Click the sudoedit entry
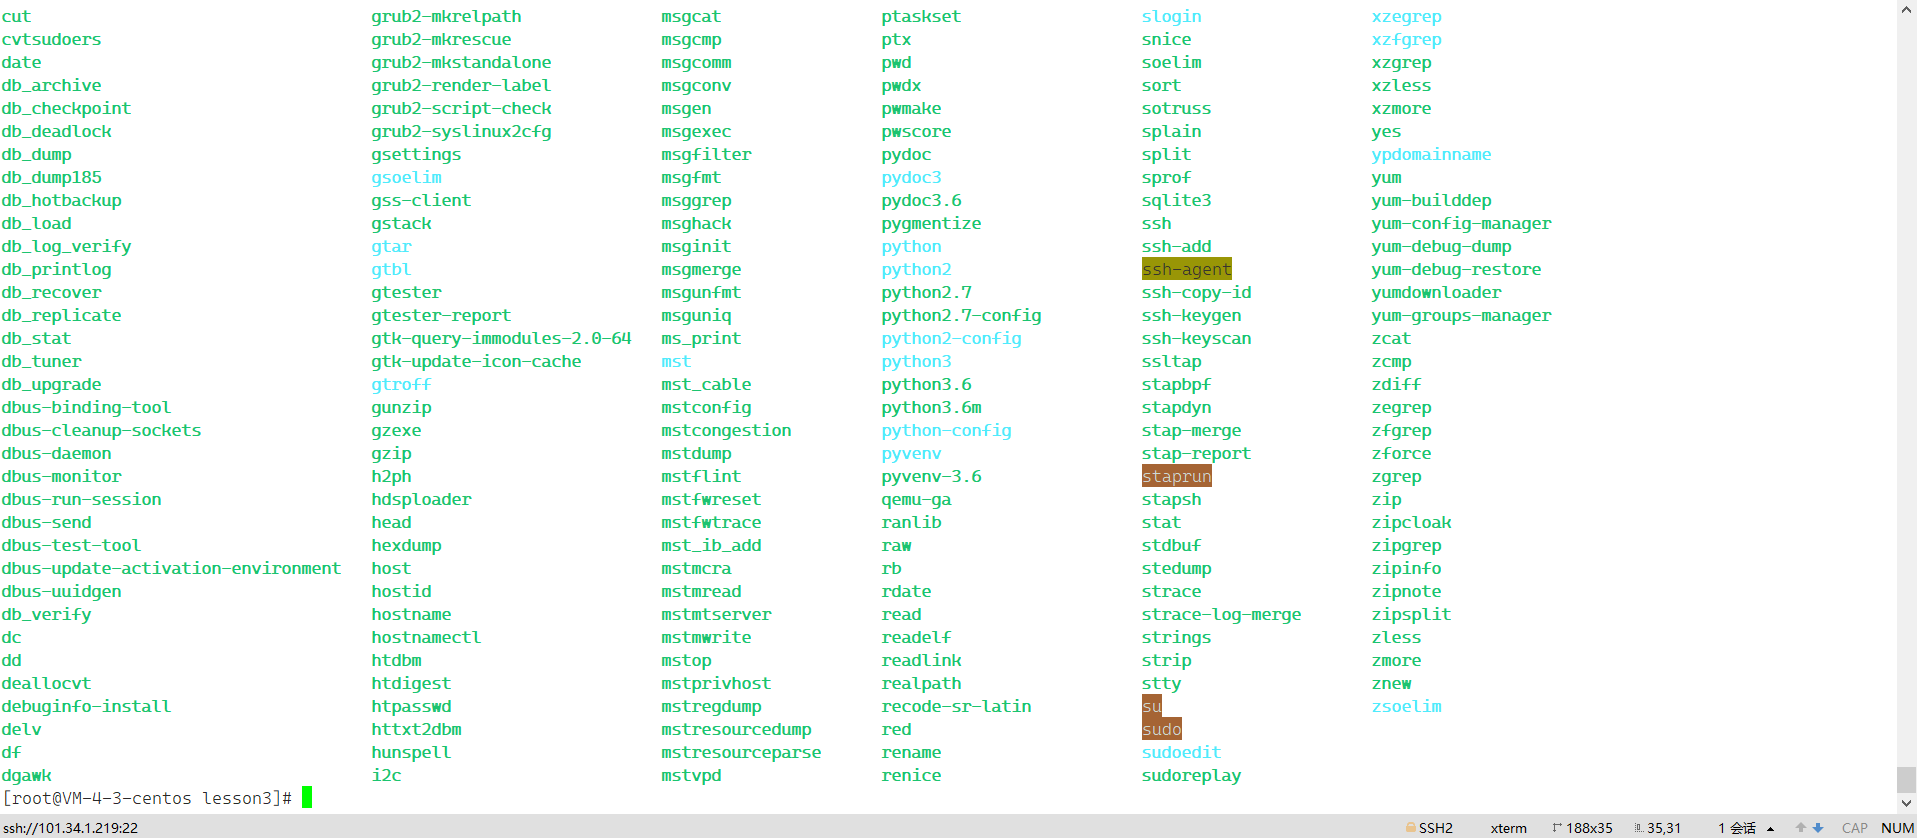The height and width of the screenshot is (838, 1917). tap(1182, 752)
